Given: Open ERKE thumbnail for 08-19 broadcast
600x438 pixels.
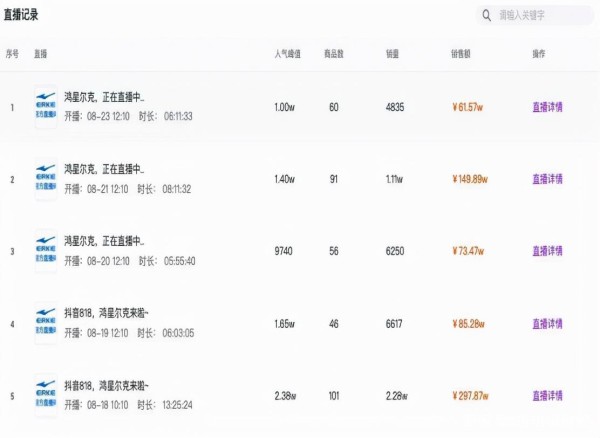Looking at the screenshot, I should click(46, 323).
